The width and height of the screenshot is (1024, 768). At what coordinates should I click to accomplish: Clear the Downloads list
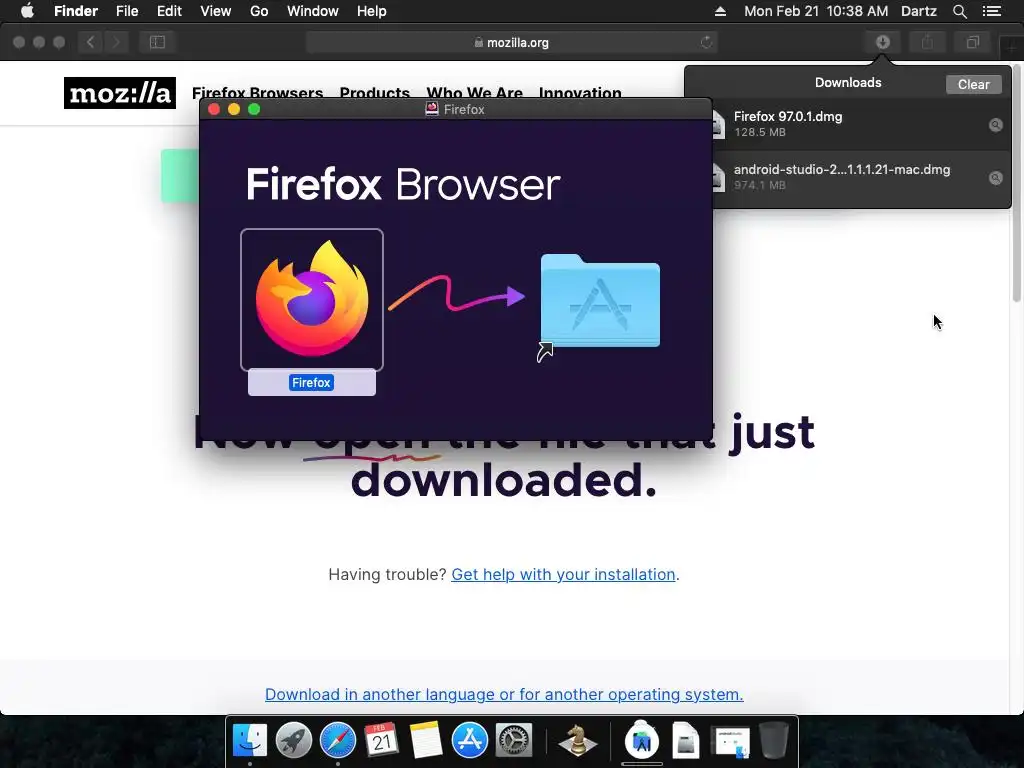click(973, 84)
